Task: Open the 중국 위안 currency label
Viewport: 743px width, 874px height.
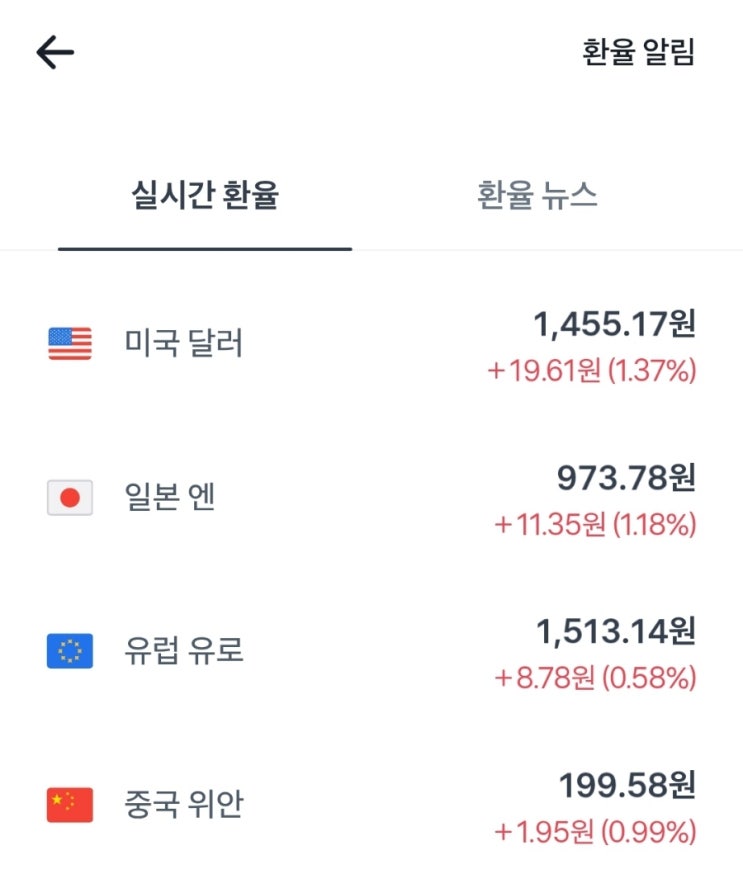Action: coord(184,805)
